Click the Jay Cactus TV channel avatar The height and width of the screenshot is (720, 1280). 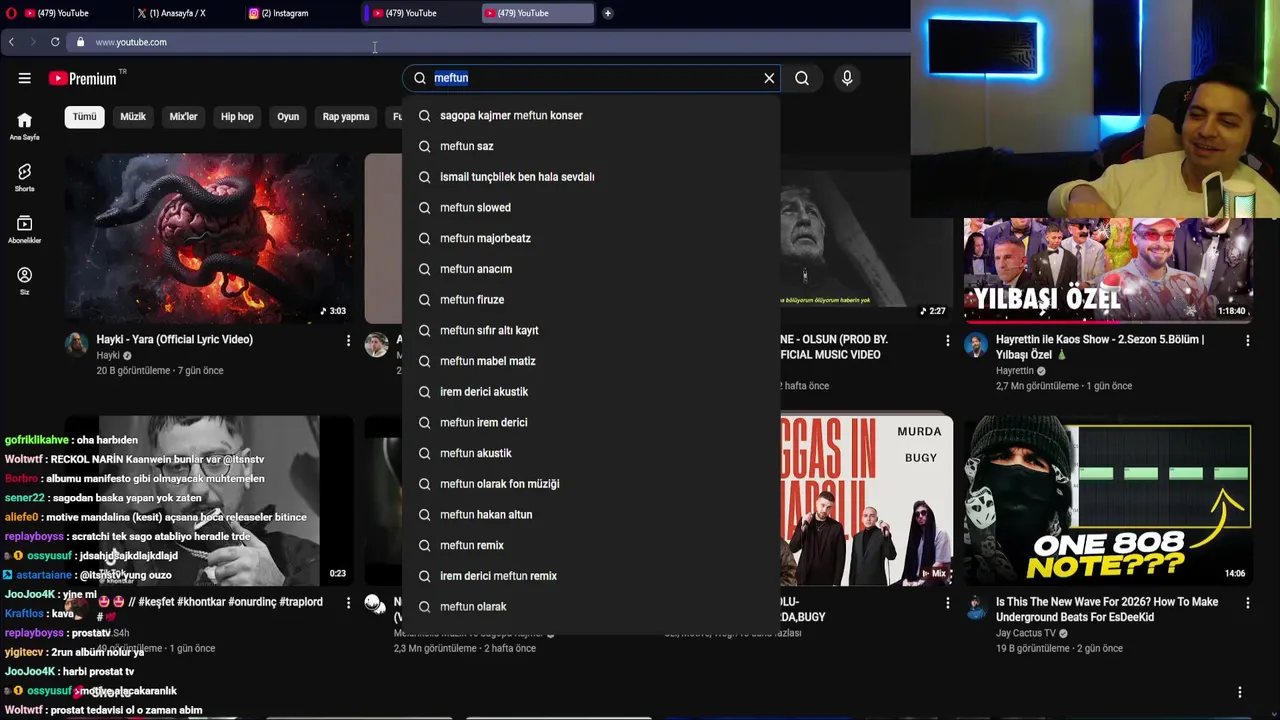pos(976,607)
